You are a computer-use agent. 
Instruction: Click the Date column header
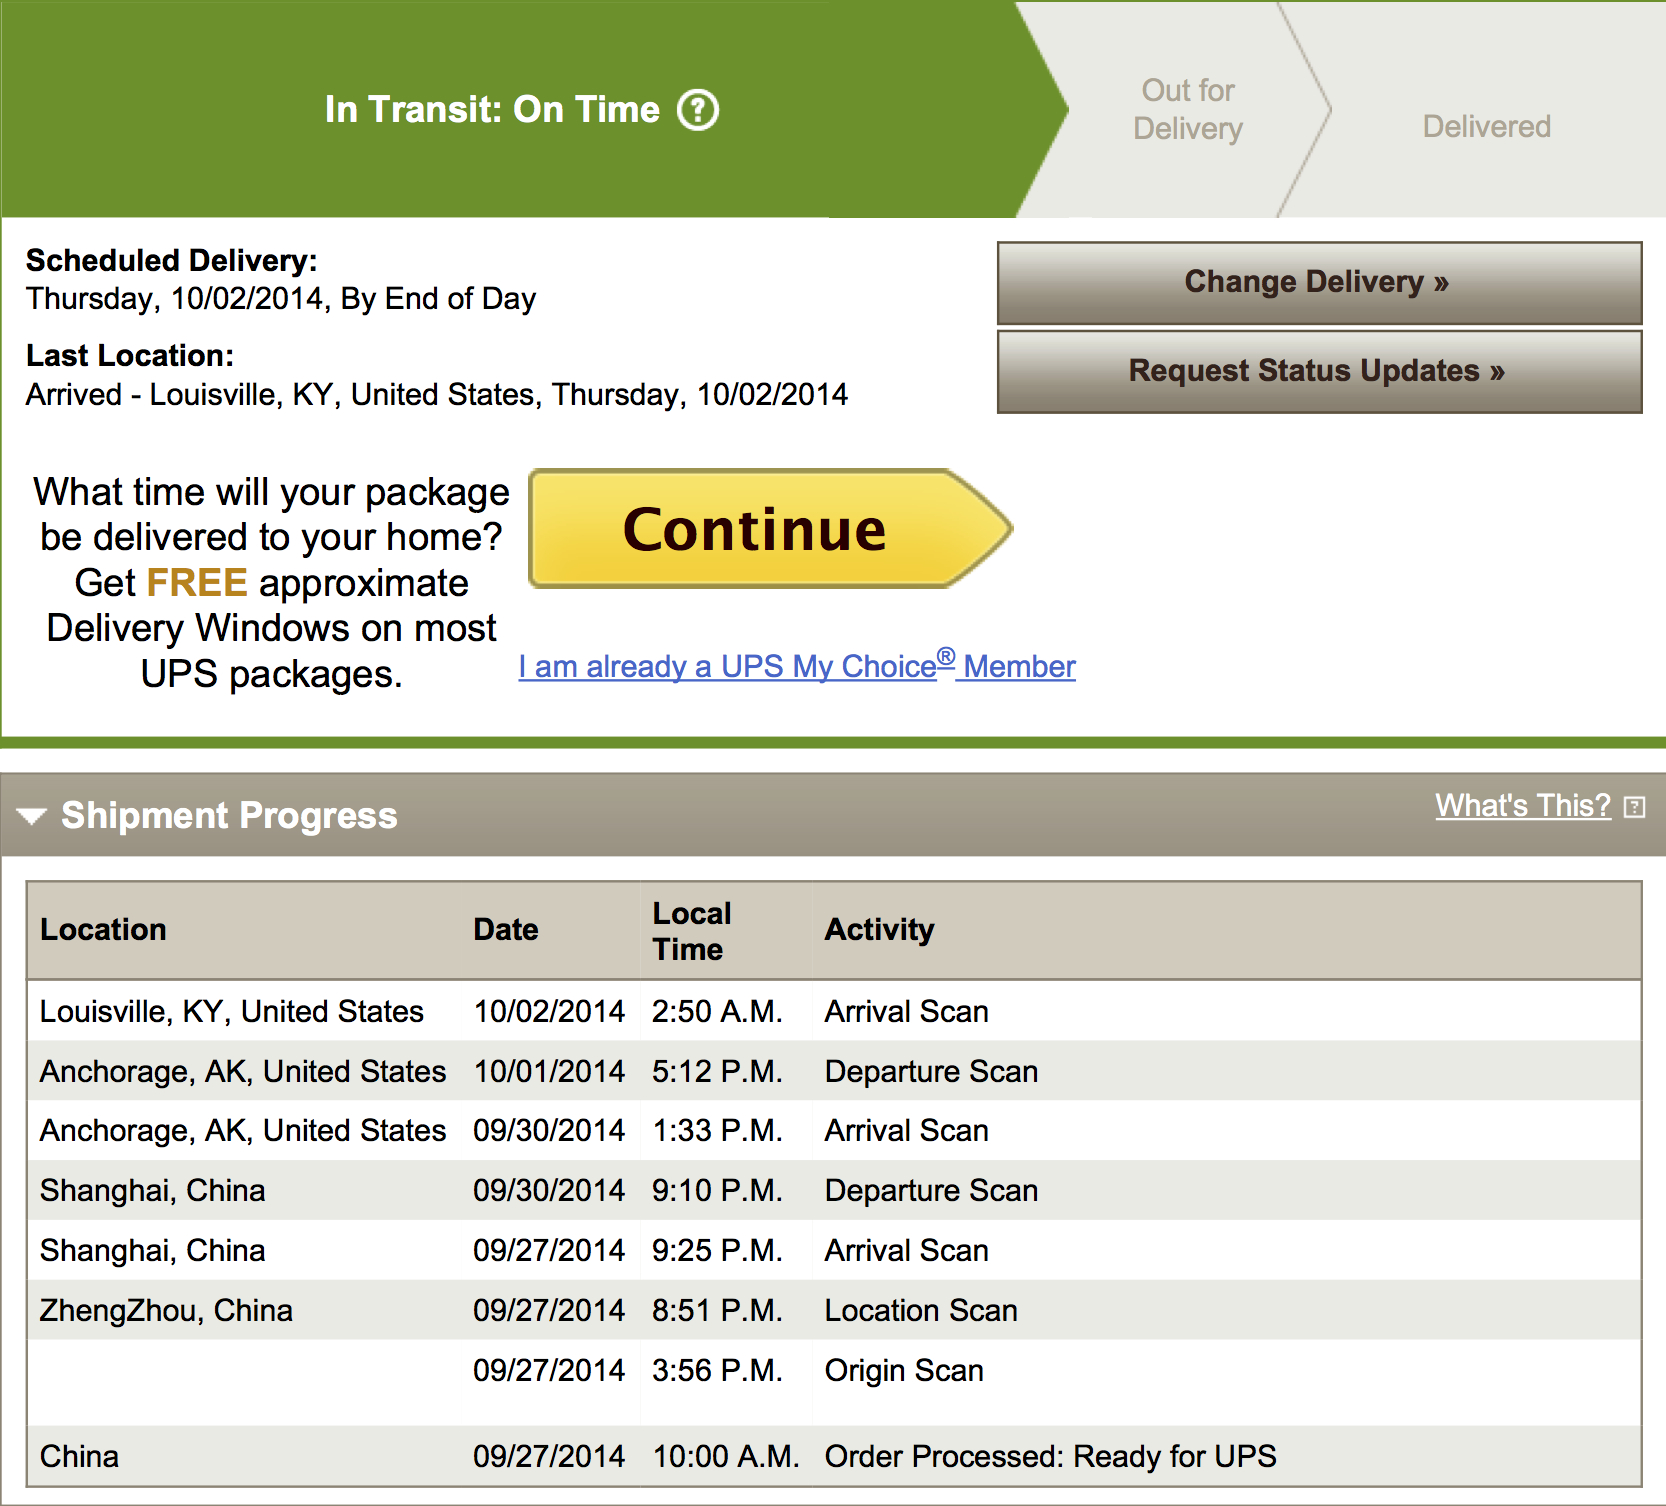point(505,929)
